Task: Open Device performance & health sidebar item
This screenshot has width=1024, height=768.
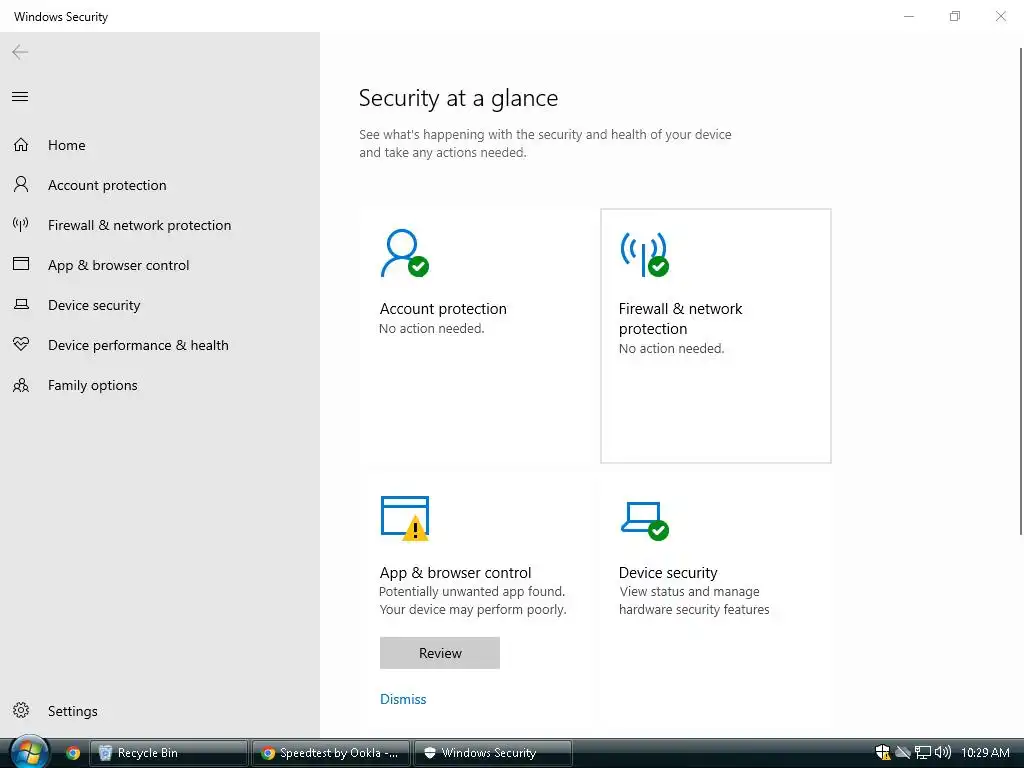Action: (160, 345)
